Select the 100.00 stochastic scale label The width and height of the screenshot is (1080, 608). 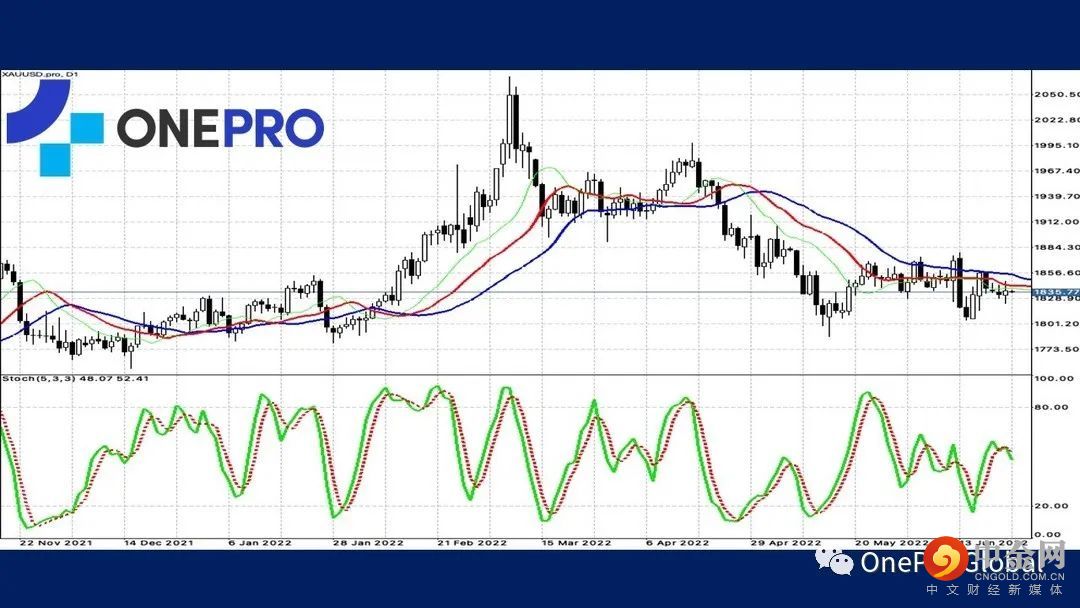[x=1054, y=379]
